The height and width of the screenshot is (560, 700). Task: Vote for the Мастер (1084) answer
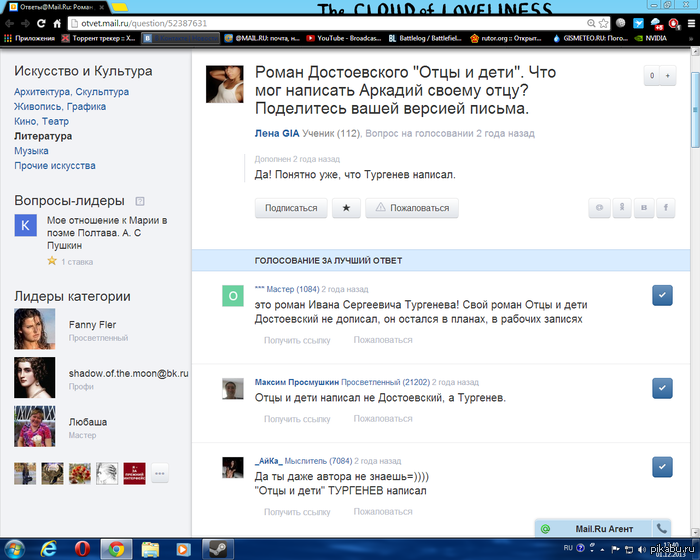tap(662, 295)
